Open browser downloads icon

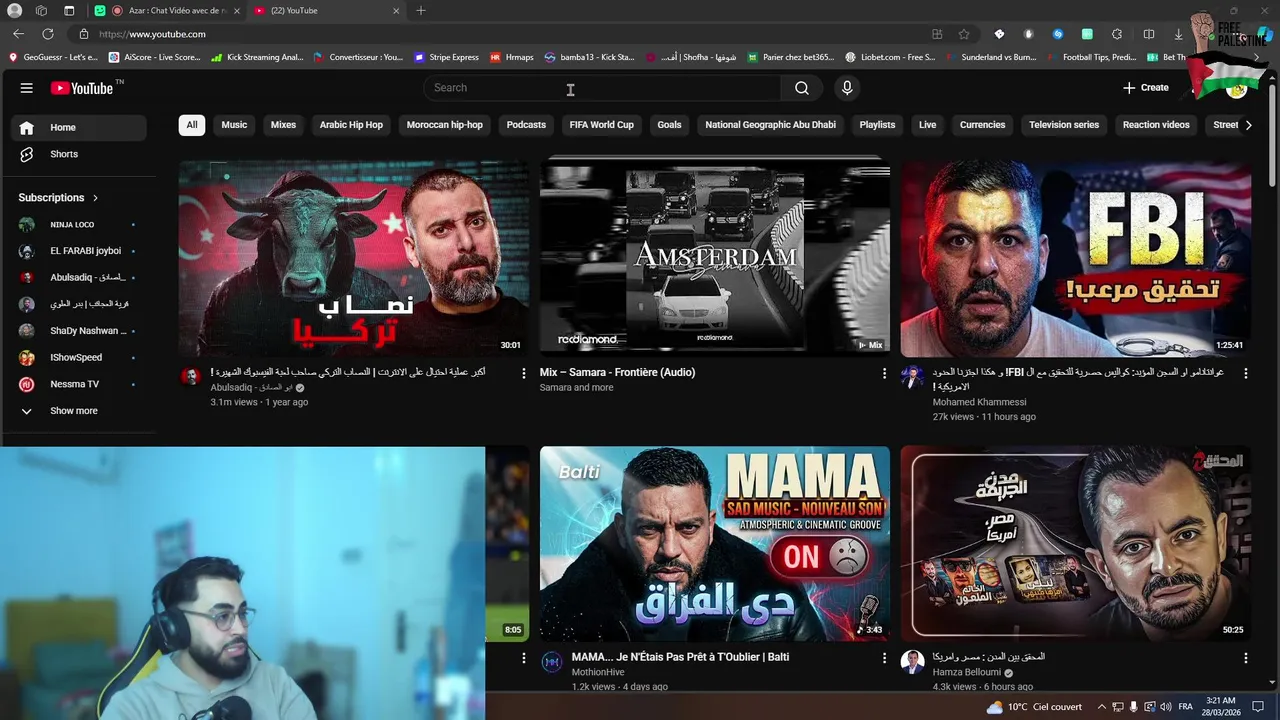click(1179, 34)
